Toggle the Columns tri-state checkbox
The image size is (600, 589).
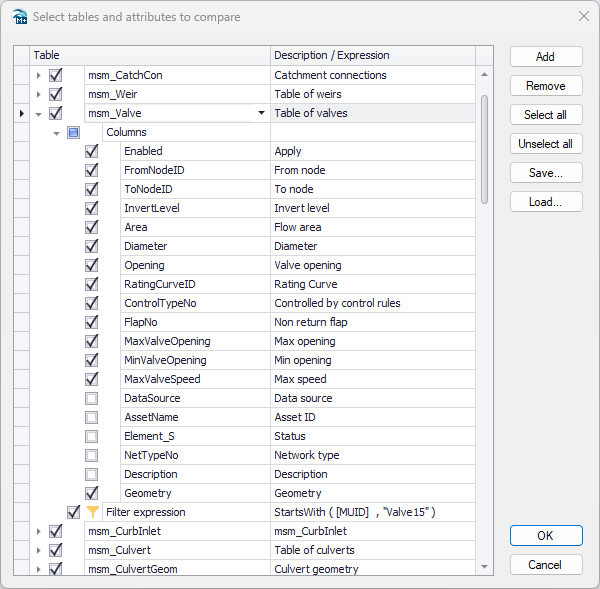click(x=73, y=132)
